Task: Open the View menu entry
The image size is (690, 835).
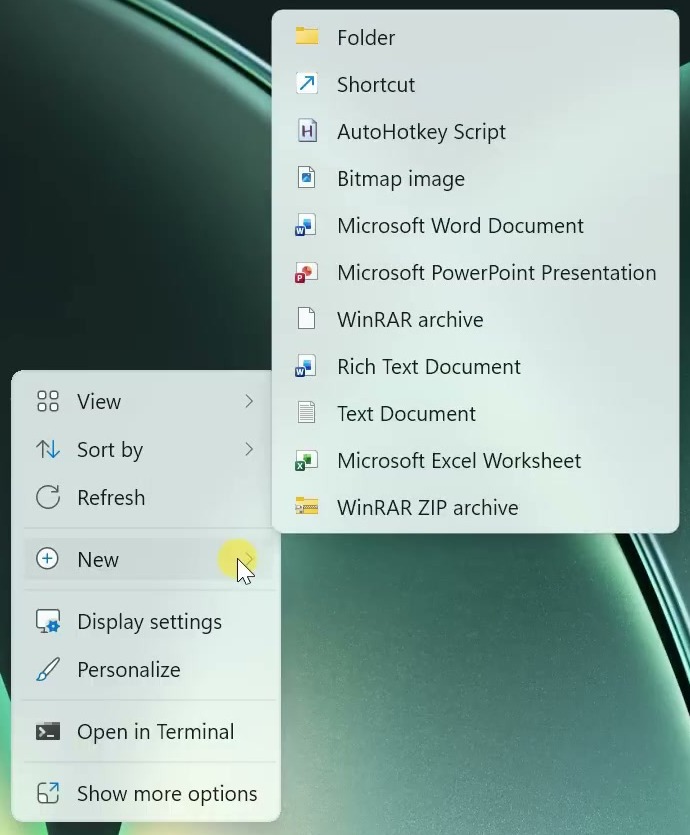Action: point(146,401)
